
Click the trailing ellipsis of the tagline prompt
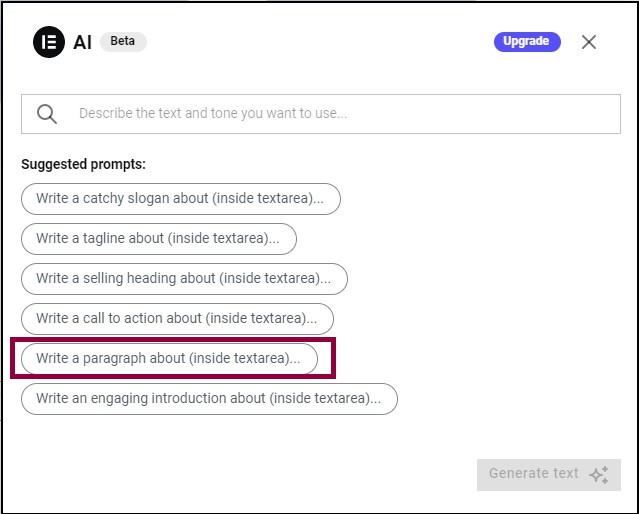click(274, 240)
